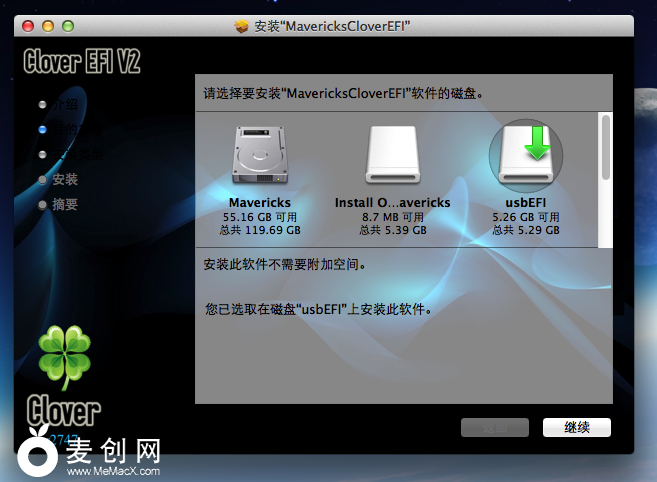Screen dimensions: 657x482
Task: Click the greyed-out 返回 back button
Action: (494, 427)
